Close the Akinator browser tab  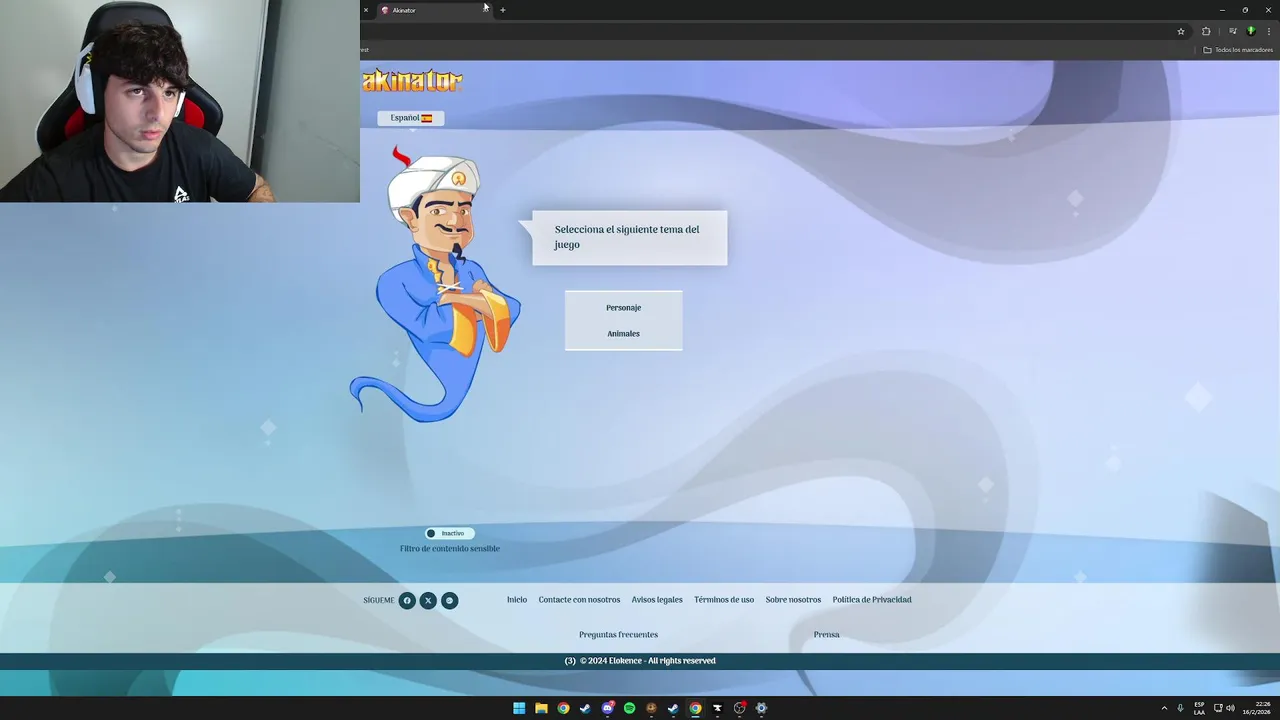(485, 10)
